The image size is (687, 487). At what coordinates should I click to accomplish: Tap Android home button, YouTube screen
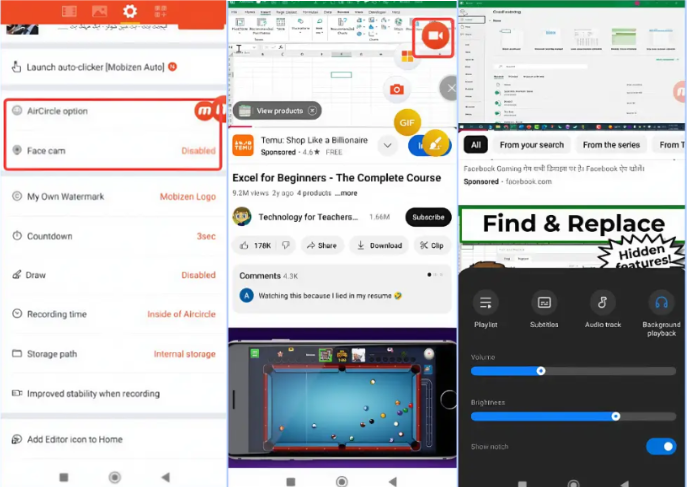[x=342, y=481]
